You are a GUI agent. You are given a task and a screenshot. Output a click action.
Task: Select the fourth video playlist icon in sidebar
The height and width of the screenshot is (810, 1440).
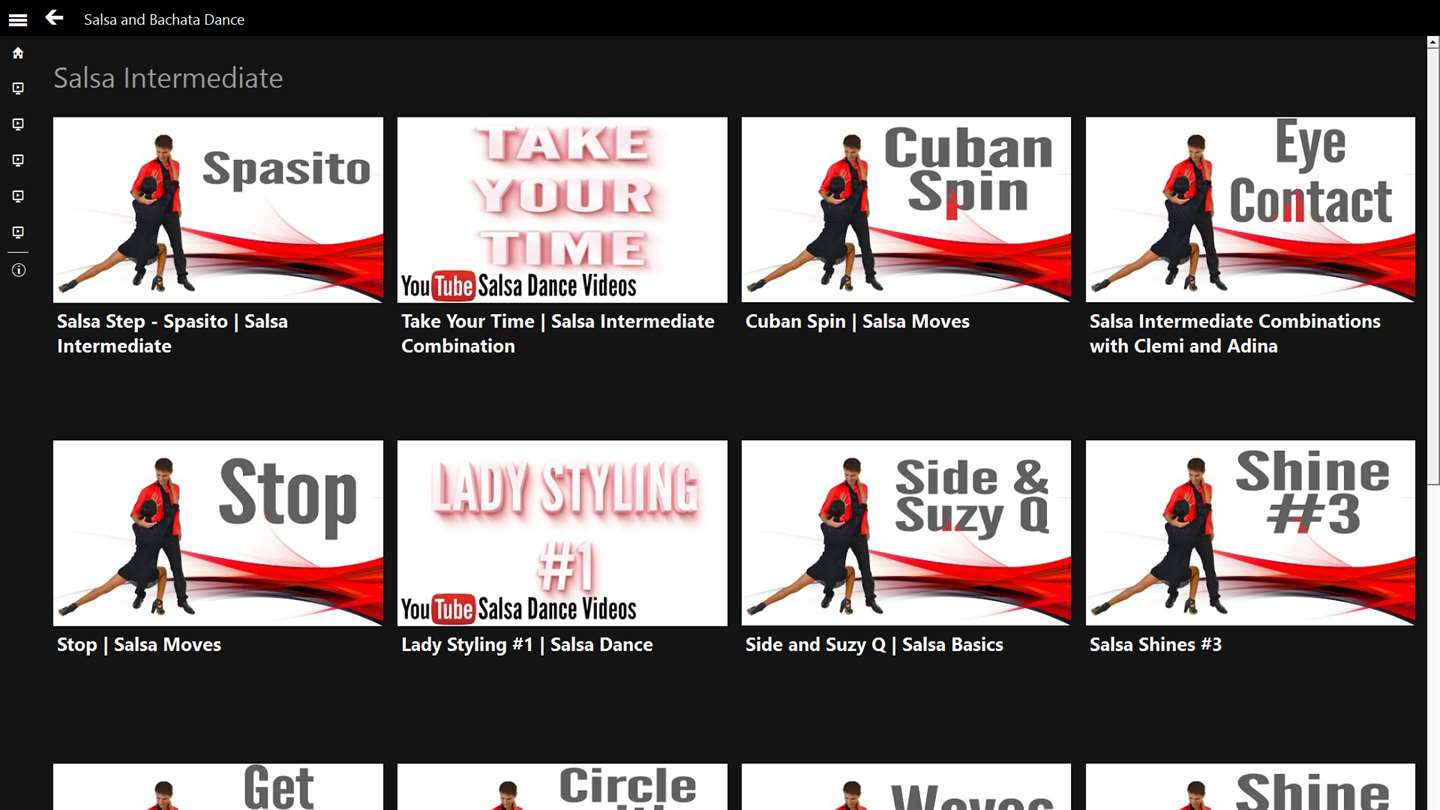click(x=18, y=197)
